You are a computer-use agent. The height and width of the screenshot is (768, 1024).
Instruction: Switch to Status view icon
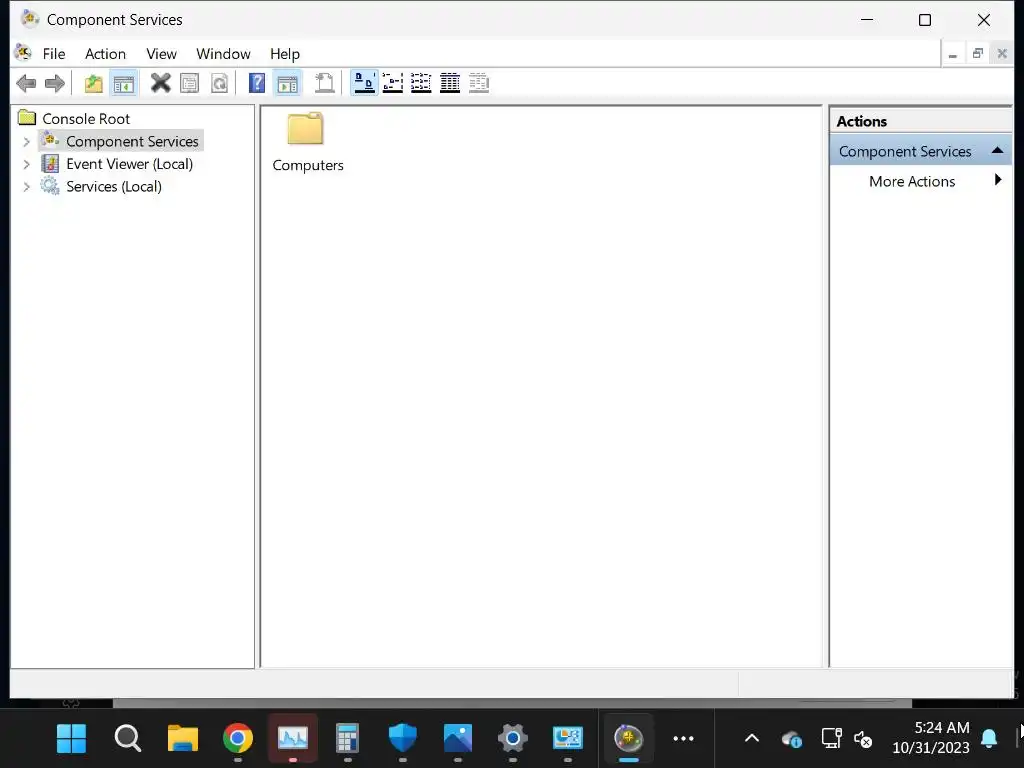click(479, 83)
